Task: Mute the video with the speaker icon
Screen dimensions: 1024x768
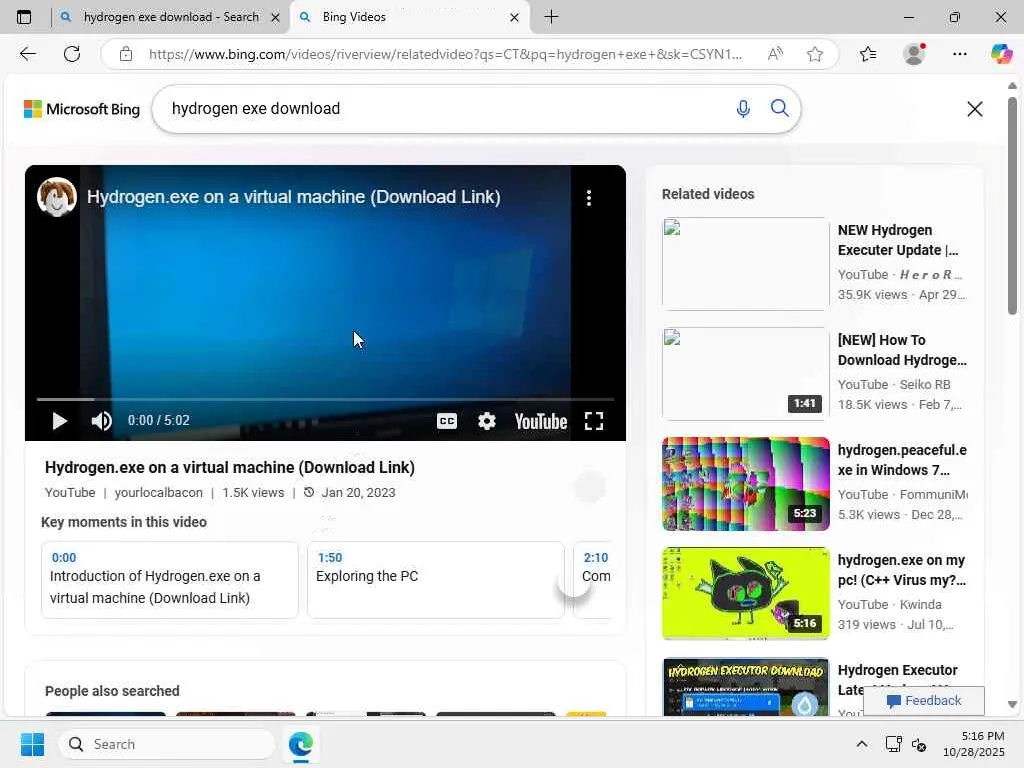Action: (101, 421)
